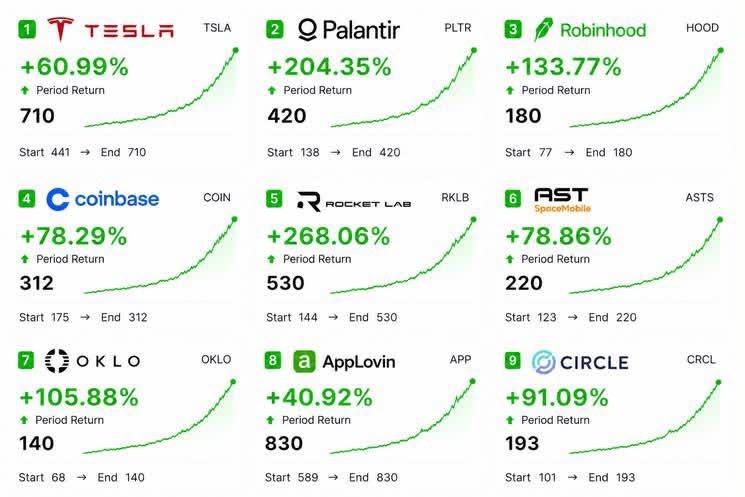745x497 pixels.
Task: Click the AppLovin price value 830
Action: point(284,444)
